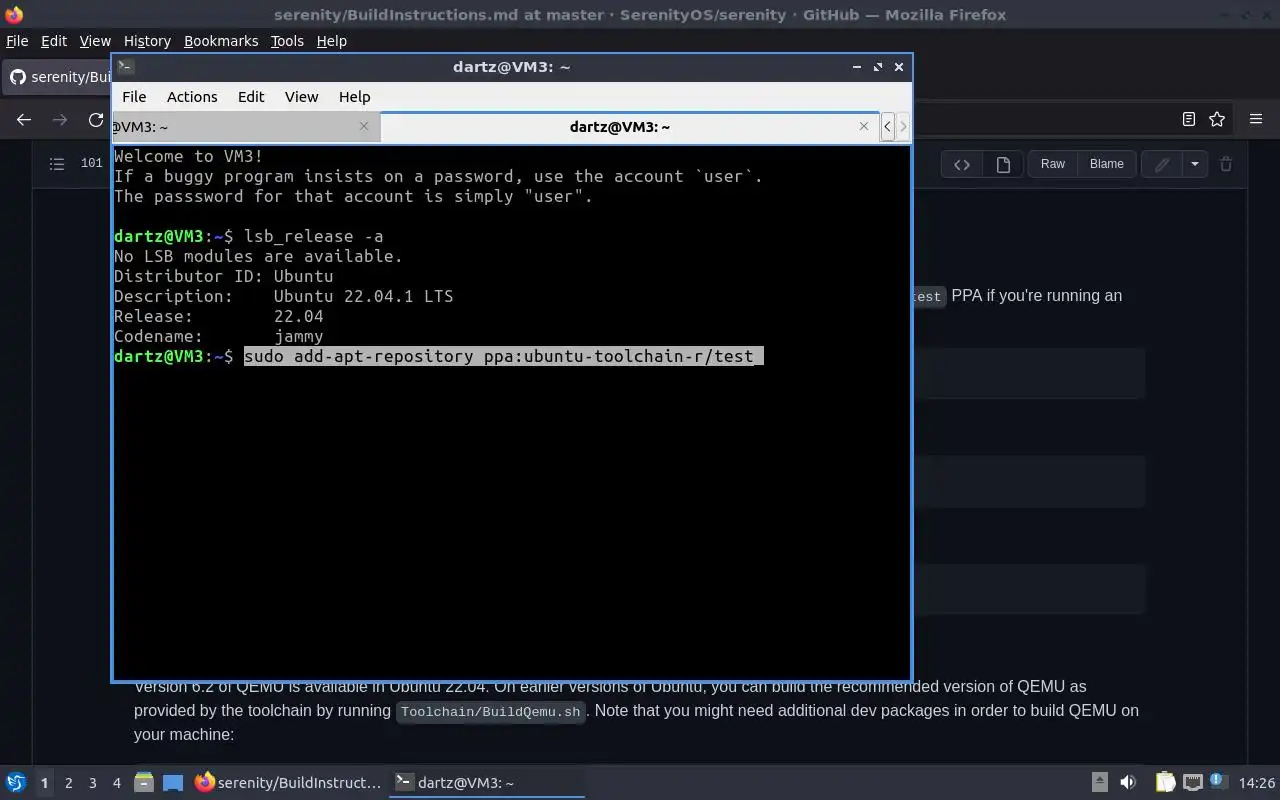Show desktop using panel icon
1280x800 pixels.
click(x=173, y=783)
